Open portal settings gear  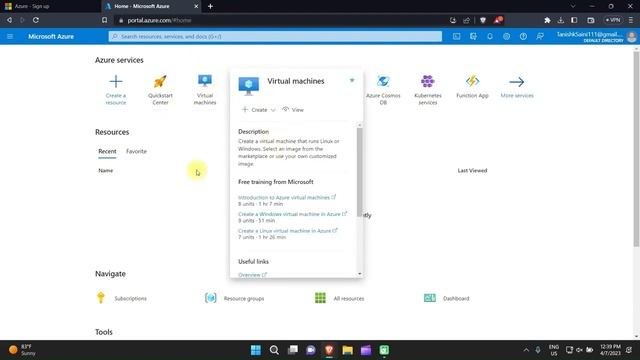pyautogui.click(x=507, y=36)
